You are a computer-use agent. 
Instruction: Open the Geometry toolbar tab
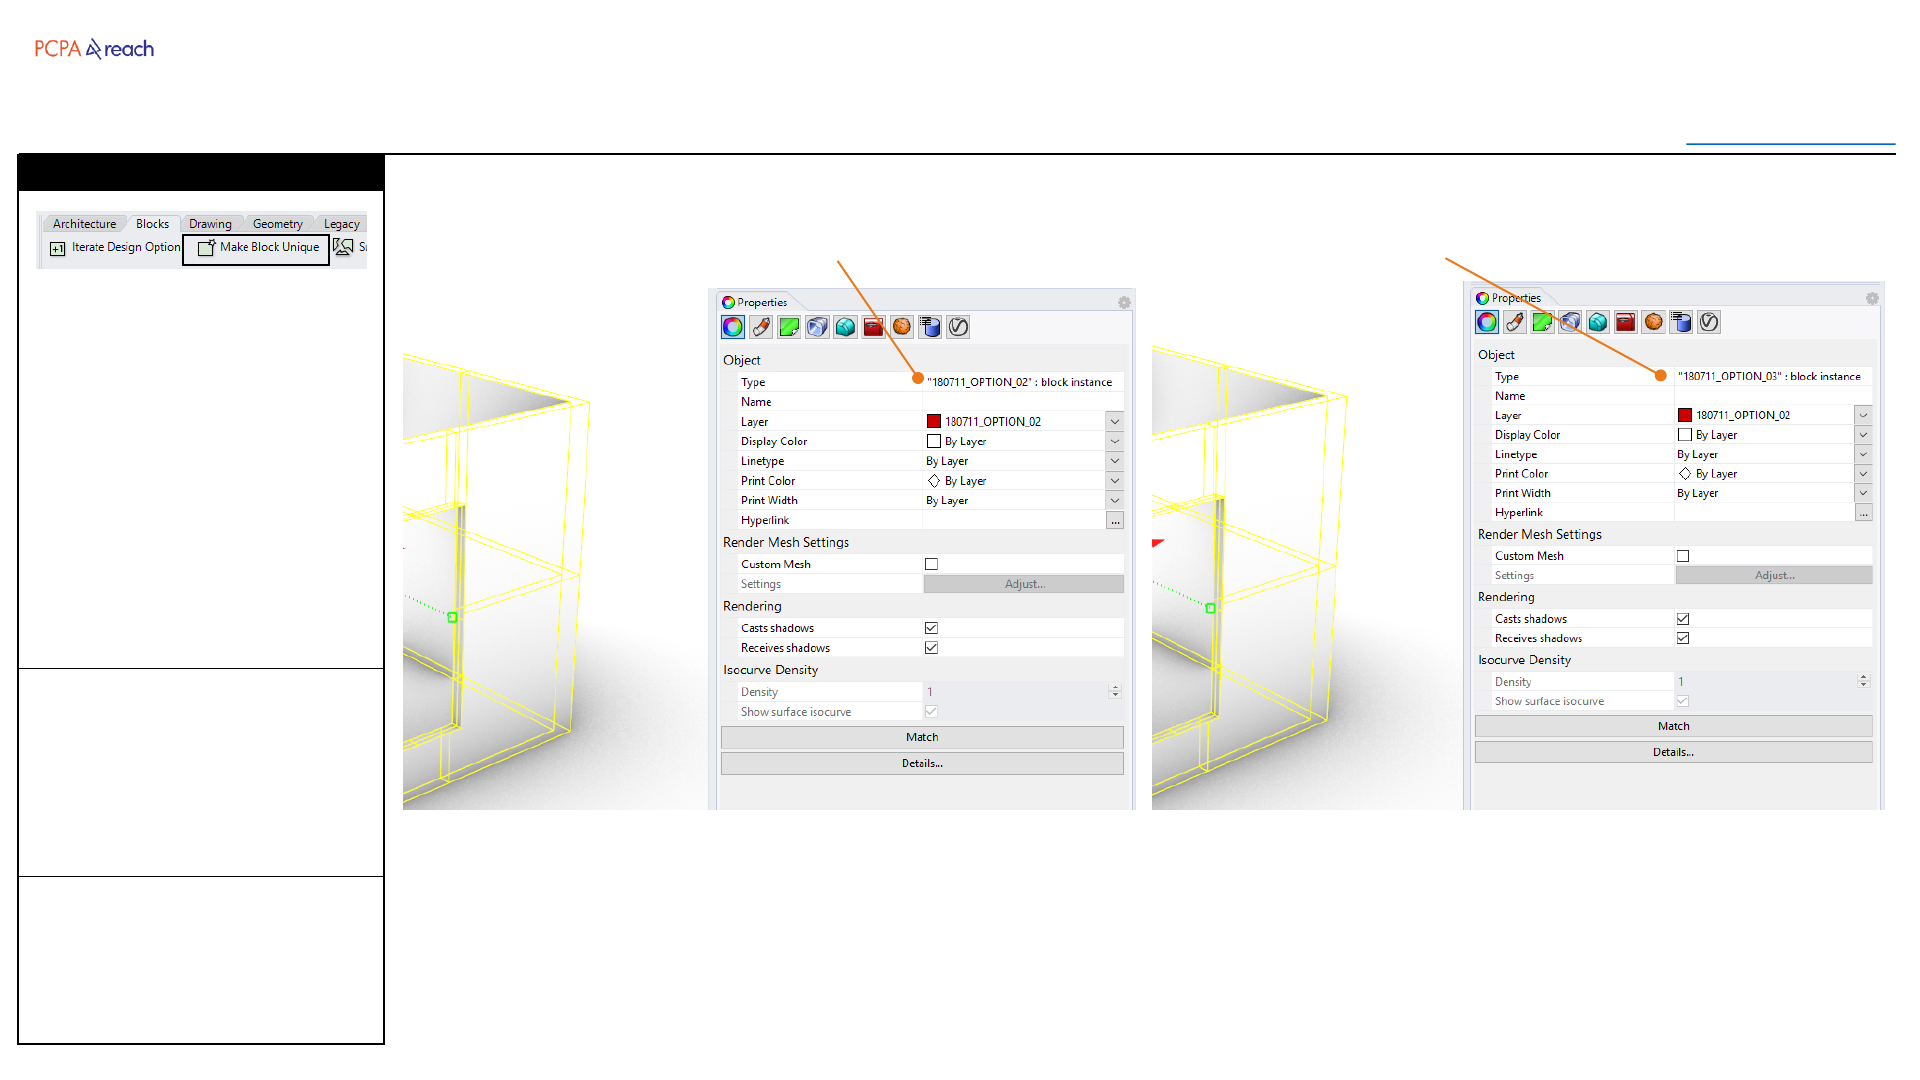tap(277, 224)
